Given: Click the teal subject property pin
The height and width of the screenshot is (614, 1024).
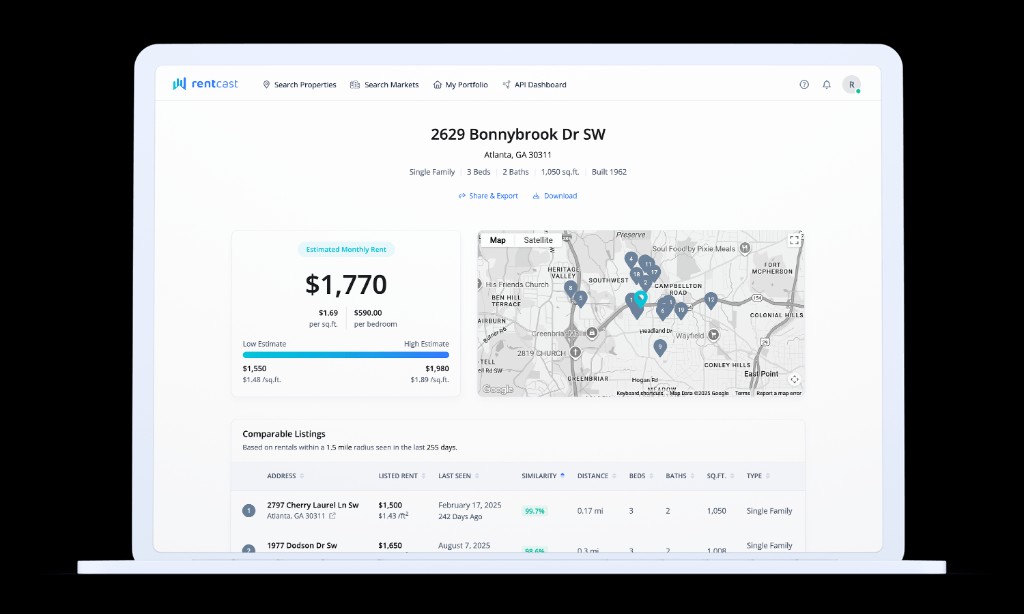Looking at the screenshot, I should [x=641, y=299].
